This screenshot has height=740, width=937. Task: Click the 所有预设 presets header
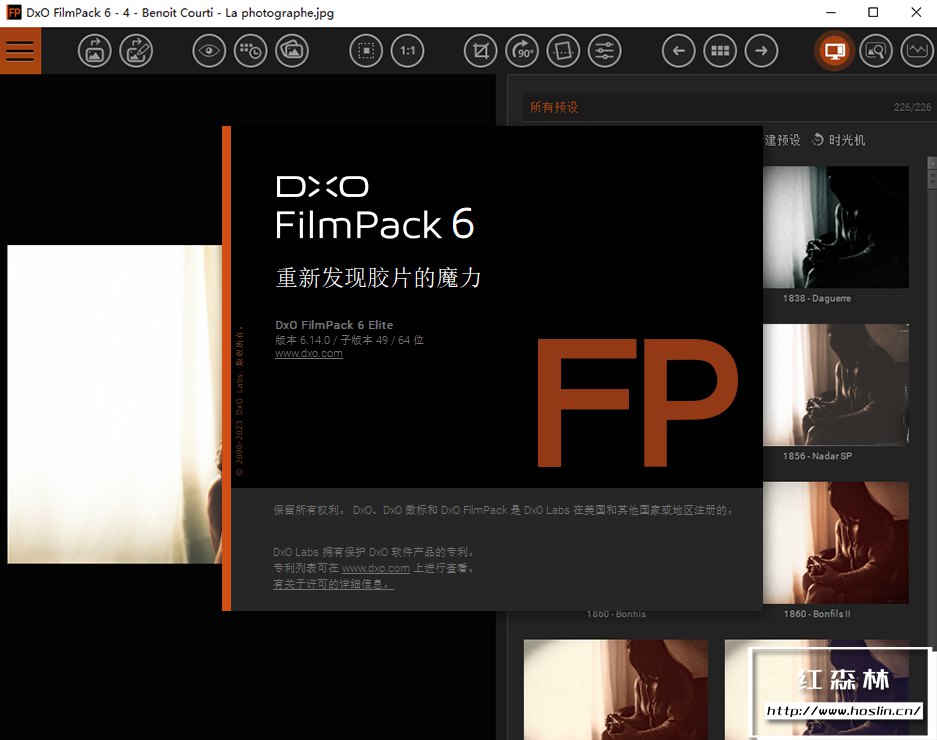tap(554, 108)
